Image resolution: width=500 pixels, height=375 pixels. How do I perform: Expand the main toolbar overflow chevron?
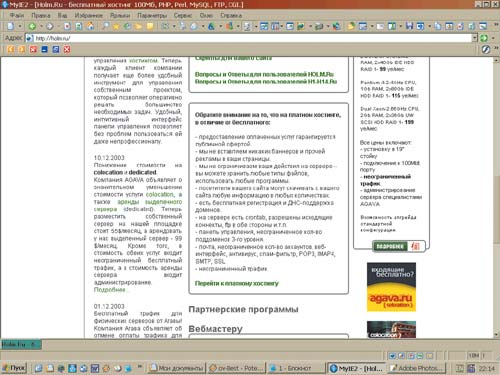tap(496, 26)
